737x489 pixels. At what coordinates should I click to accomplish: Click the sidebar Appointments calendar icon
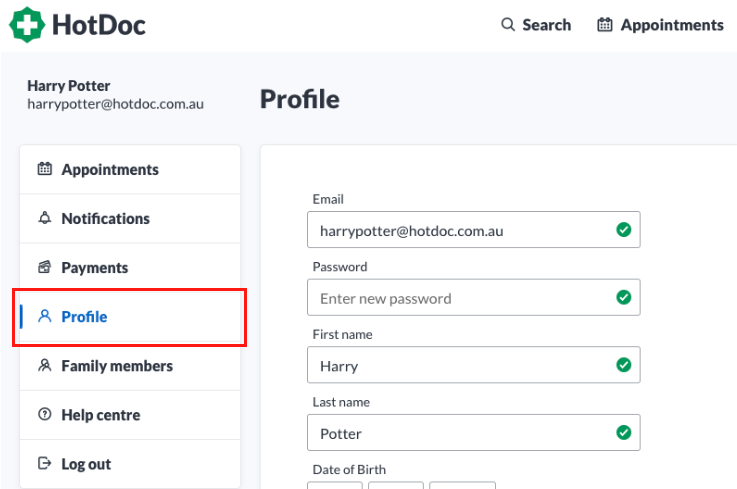click(45, 169)
